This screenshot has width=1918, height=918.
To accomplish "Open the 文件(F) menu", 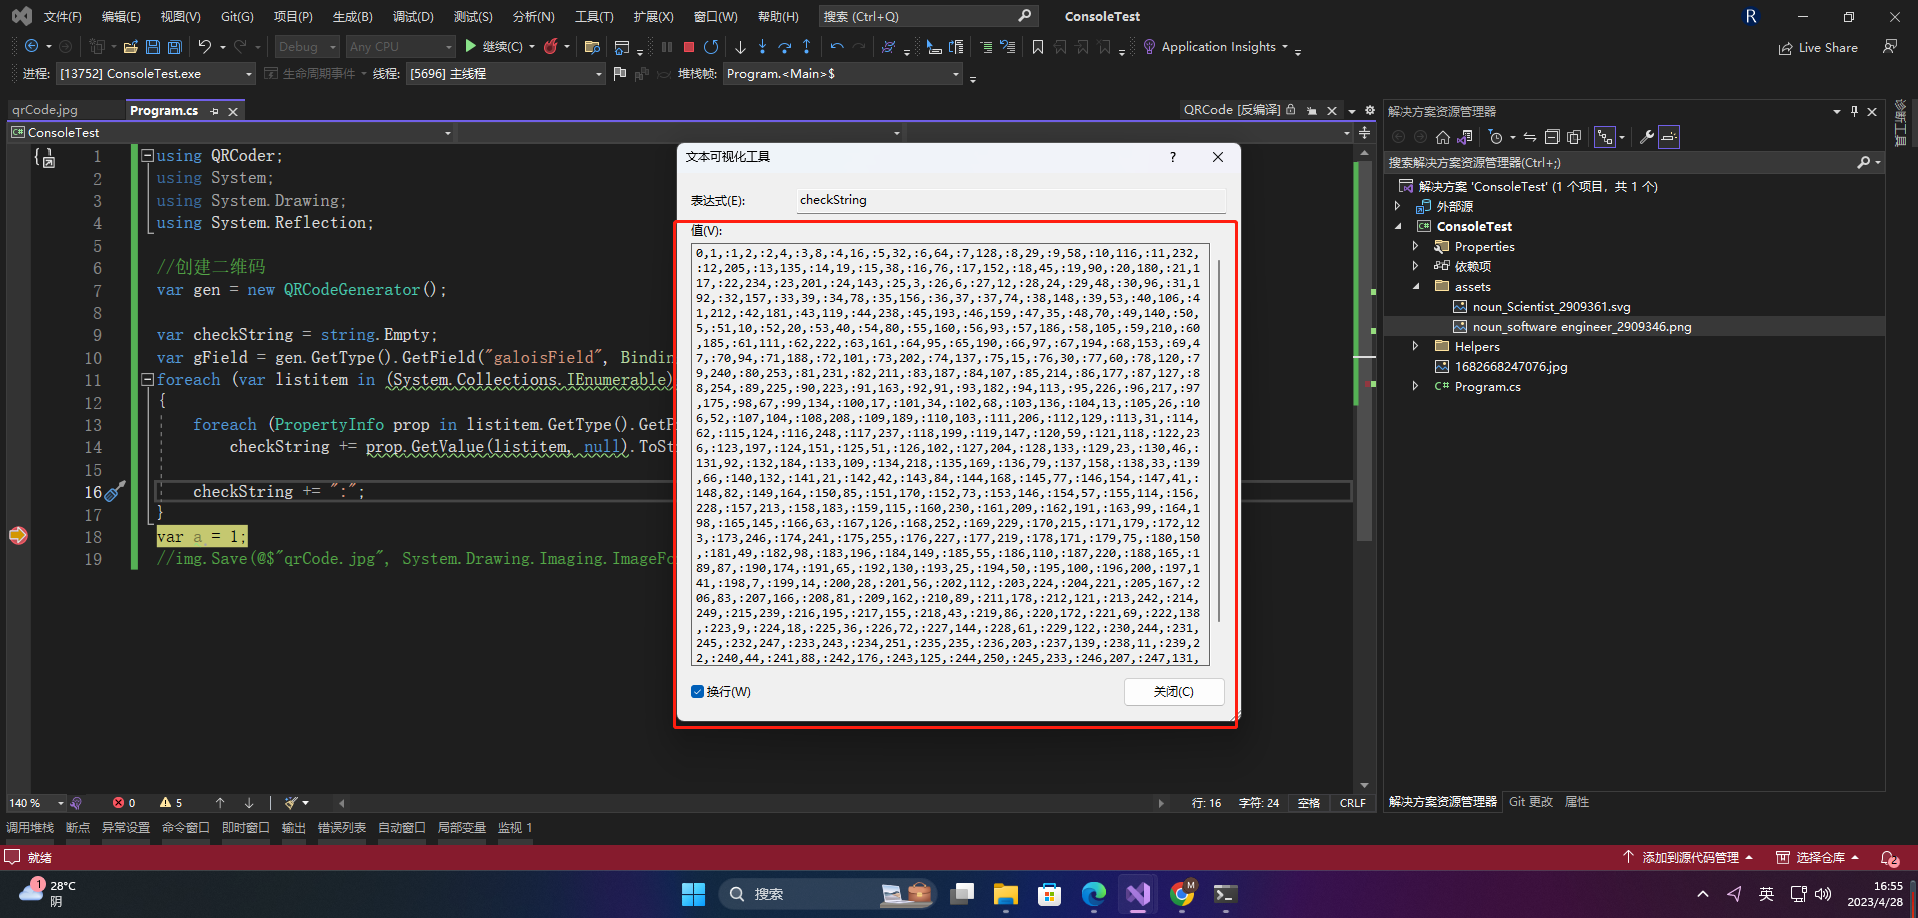I will click(62, 16).
